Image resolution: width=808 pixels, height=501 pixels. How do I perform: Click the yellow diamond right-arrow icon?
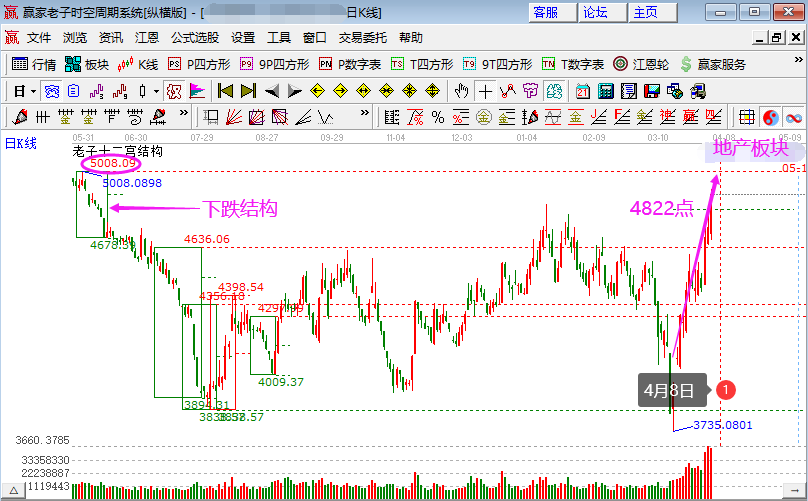[x=340, y=92]
